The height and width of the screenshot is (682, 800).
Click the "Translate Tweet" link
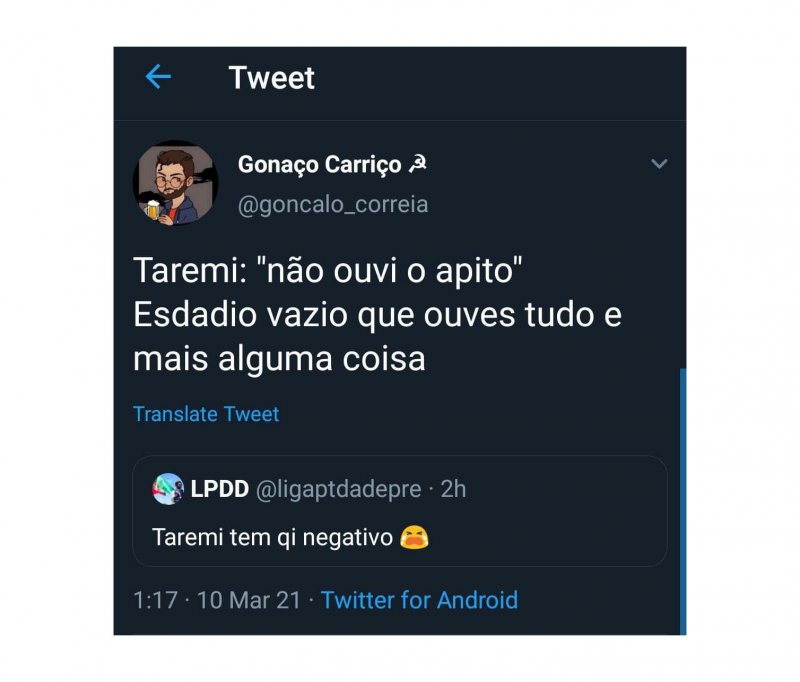(x=206, y=414)
